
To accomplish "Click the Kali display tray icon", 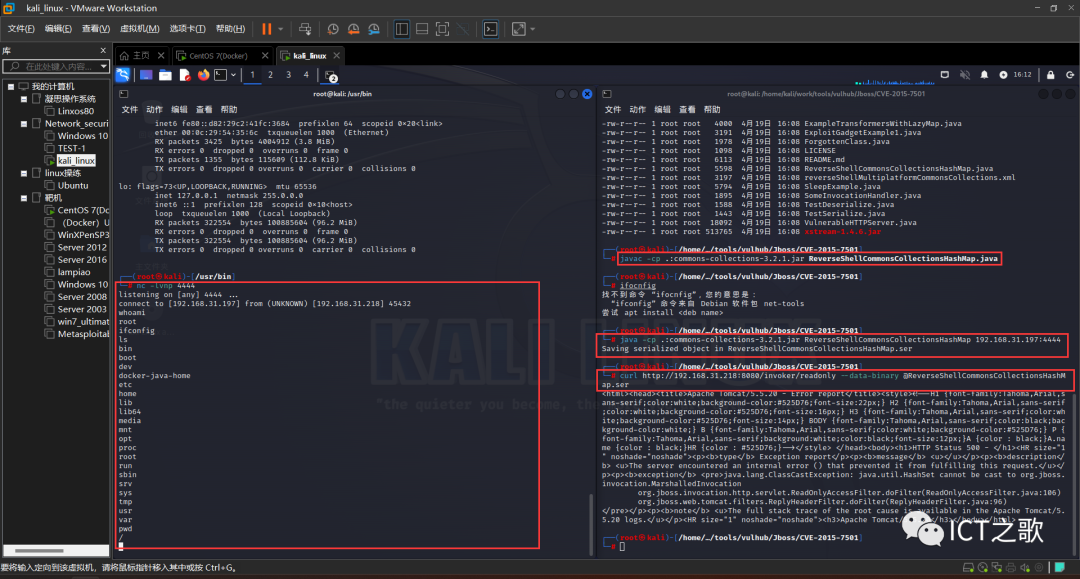I will (x=945, y=75).
